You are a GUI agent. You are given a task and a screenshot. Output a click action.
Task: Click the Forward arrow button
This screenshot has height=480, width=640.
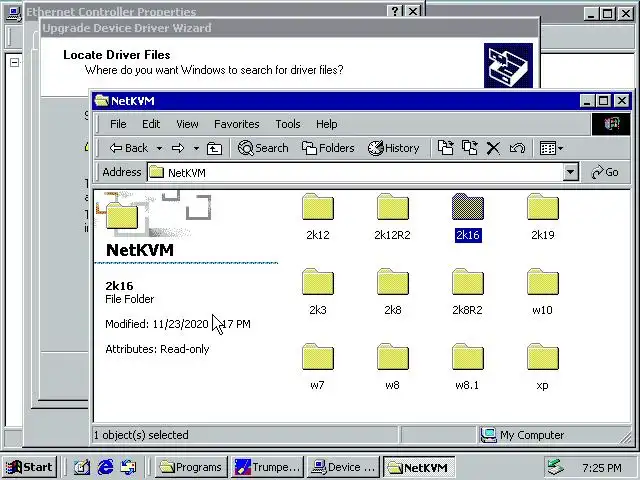tap(178, 148)
